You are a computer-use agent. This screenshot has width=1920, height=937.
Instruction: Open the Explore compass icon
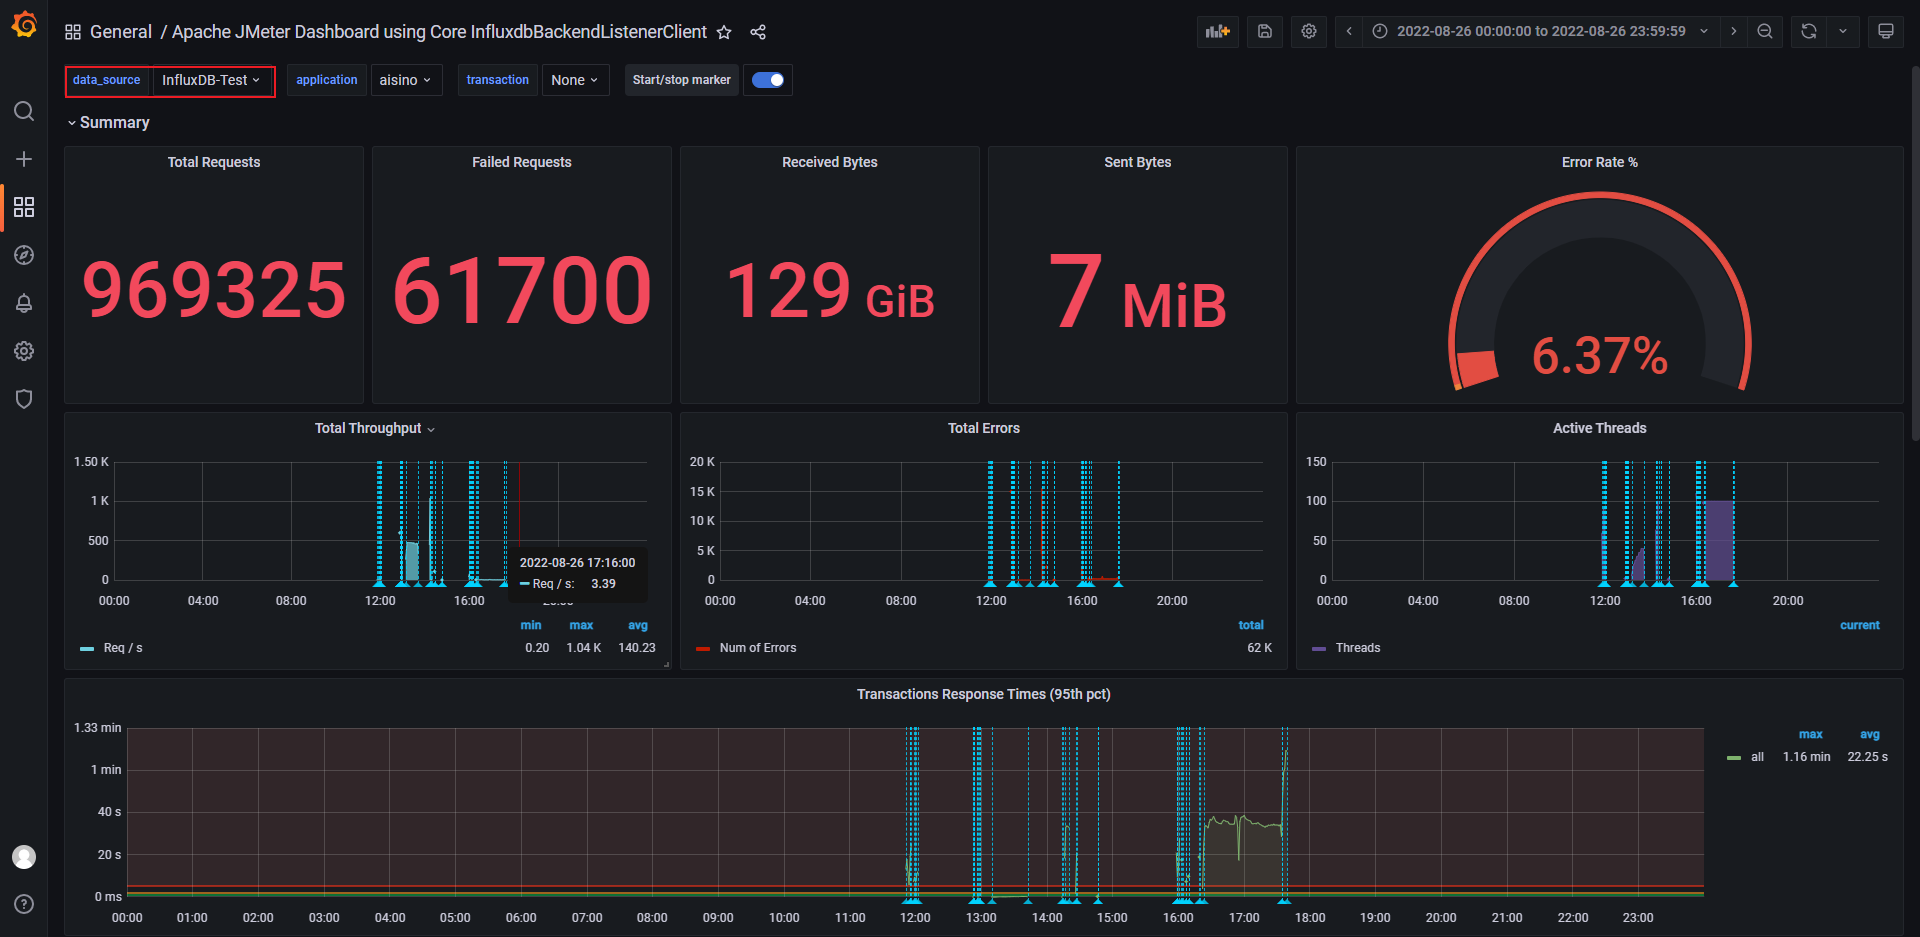24,255
